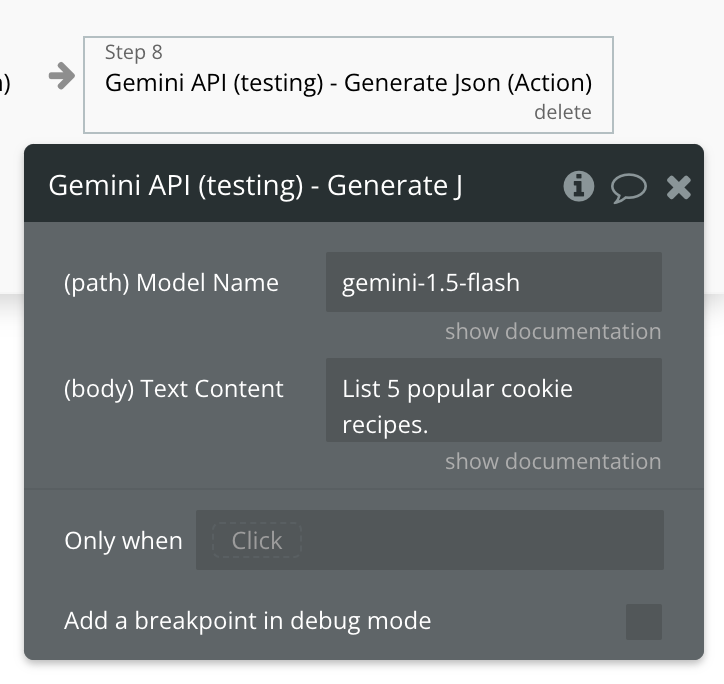Click the '(path) Model Name' label

tap(171, 283)
